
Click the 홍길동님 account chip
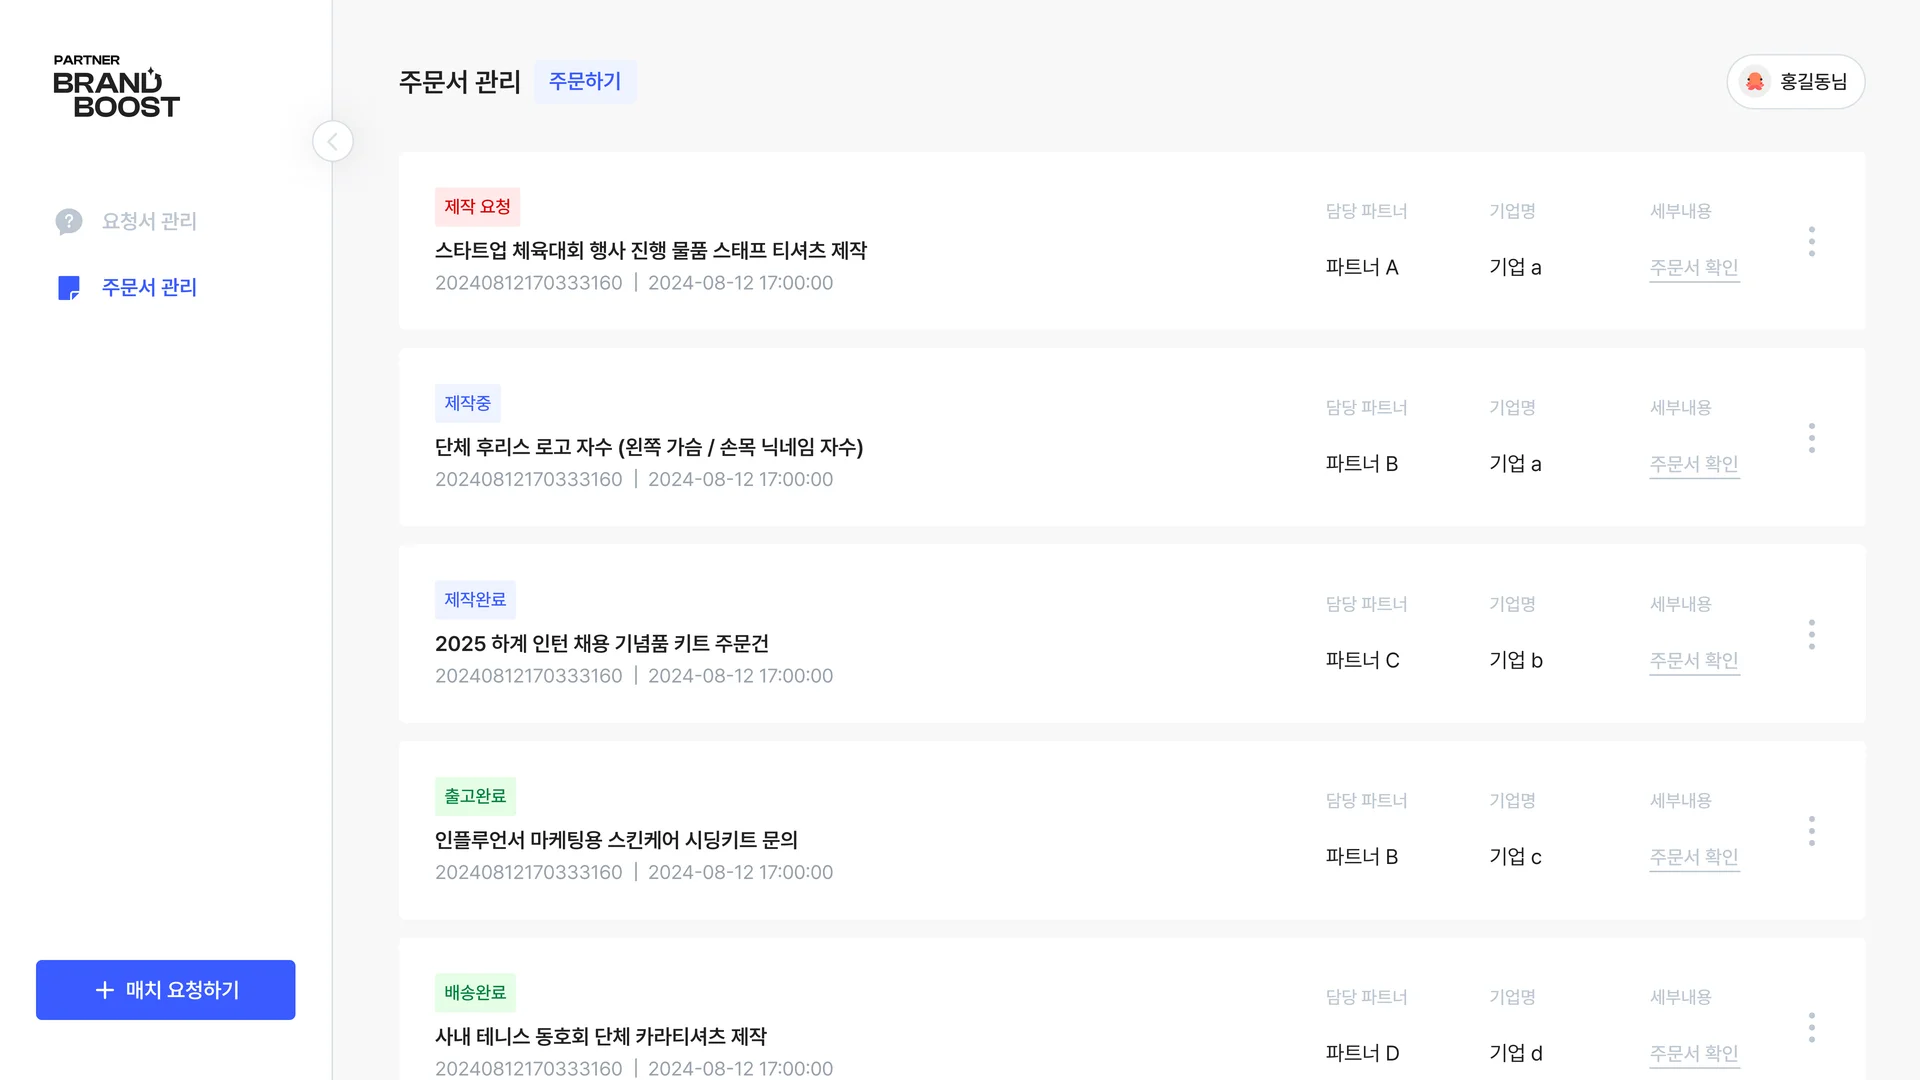click(x=1796, y=81)
